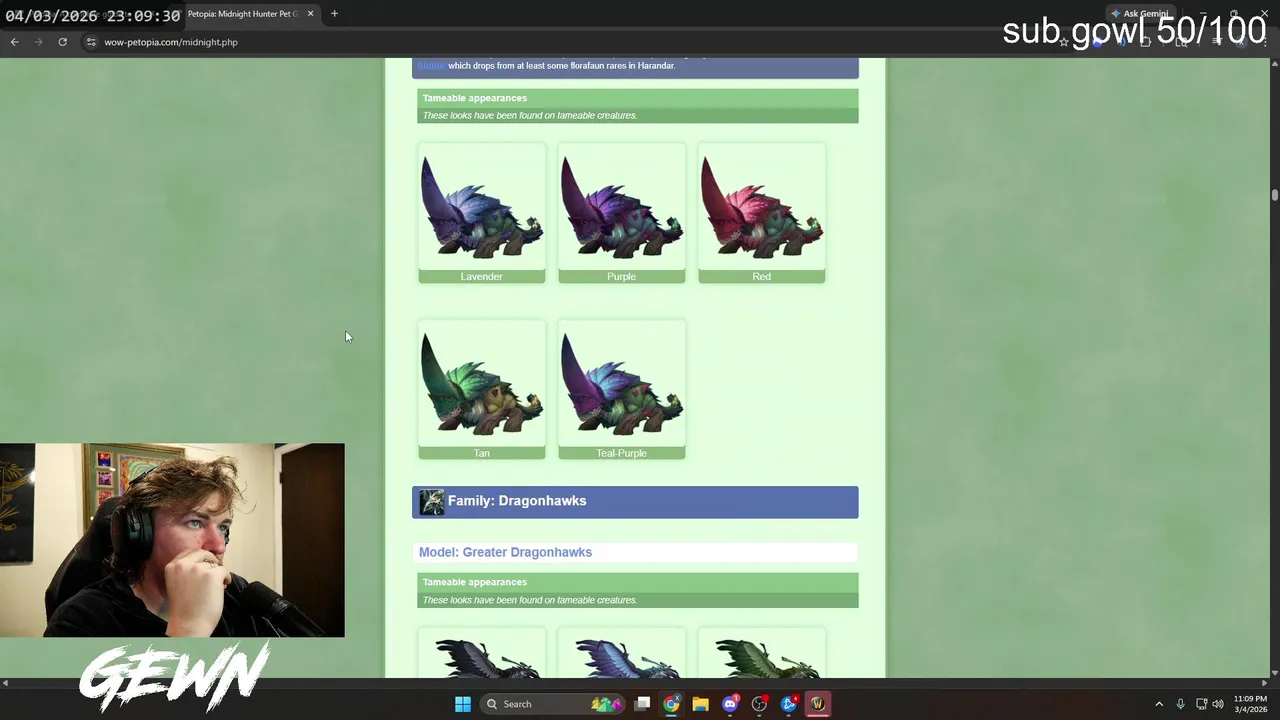
Task: View site information icon in address bar
Action: point(90,42)
